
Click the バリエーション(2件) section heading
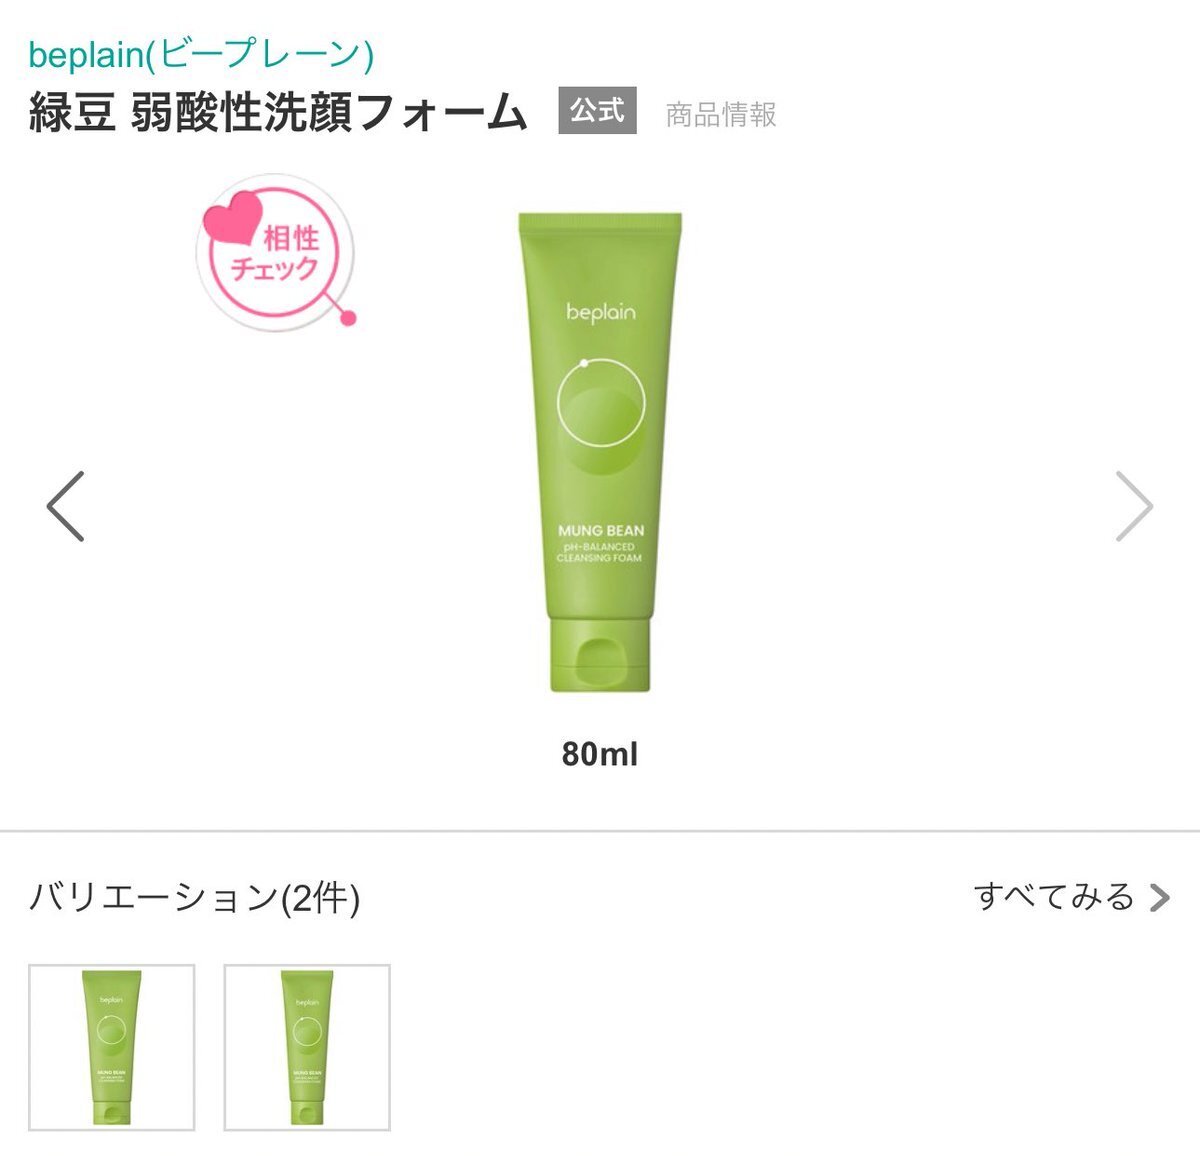click(194, 897)
